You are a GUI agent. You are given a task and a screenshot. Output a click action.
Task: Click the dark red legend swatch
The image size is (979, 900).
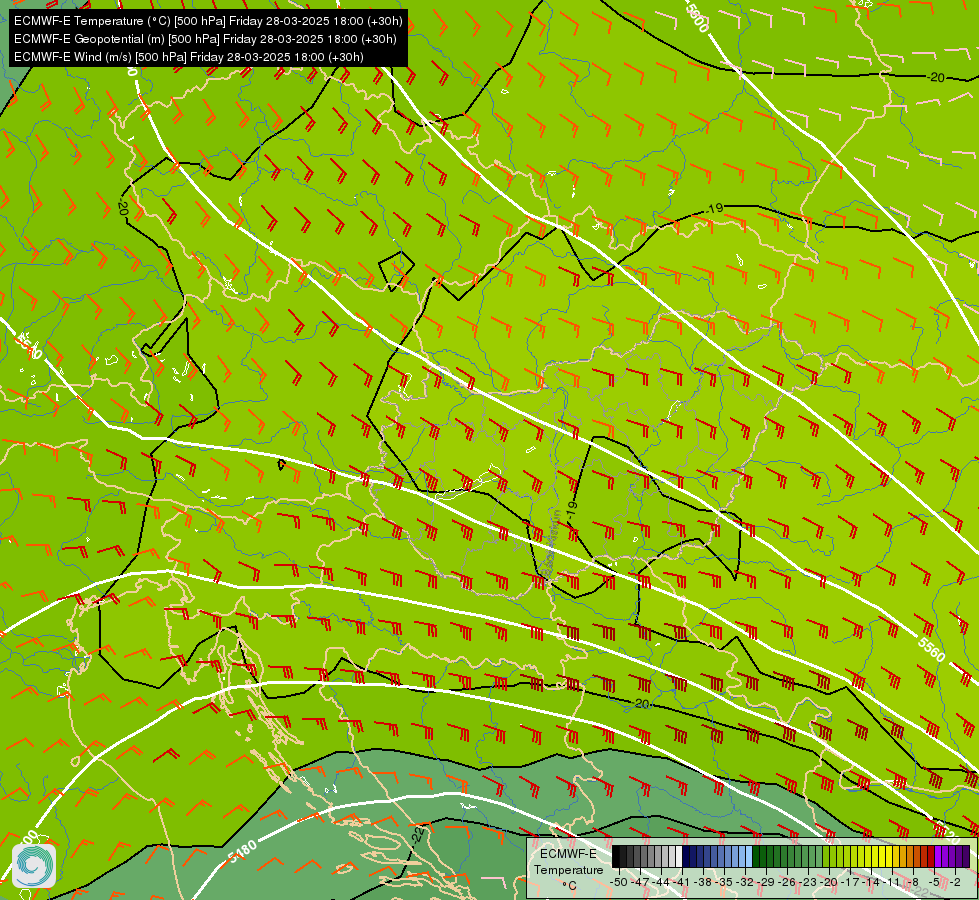pyautogui.click(x=931, y=856)
